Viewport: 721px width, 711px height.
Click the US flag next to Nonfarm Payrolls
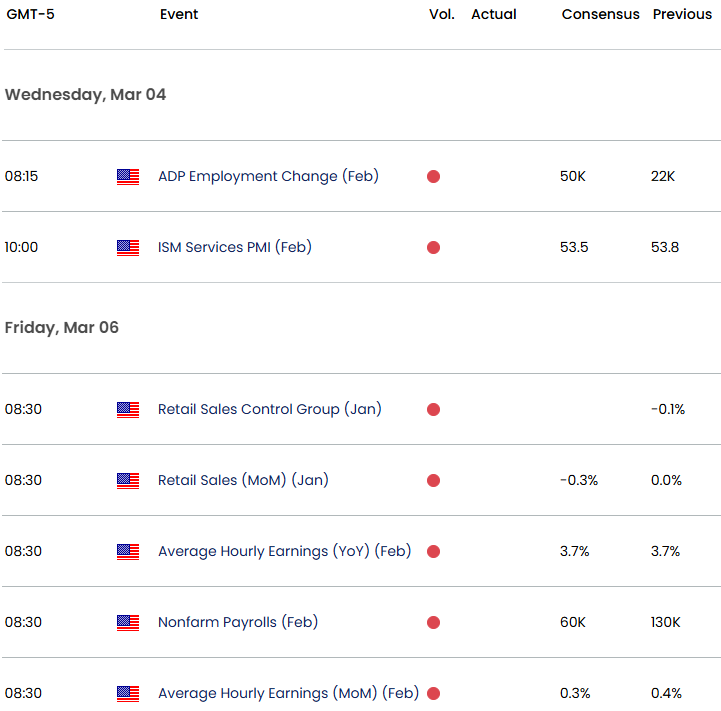pyautogui.click(x=127, y=623)
